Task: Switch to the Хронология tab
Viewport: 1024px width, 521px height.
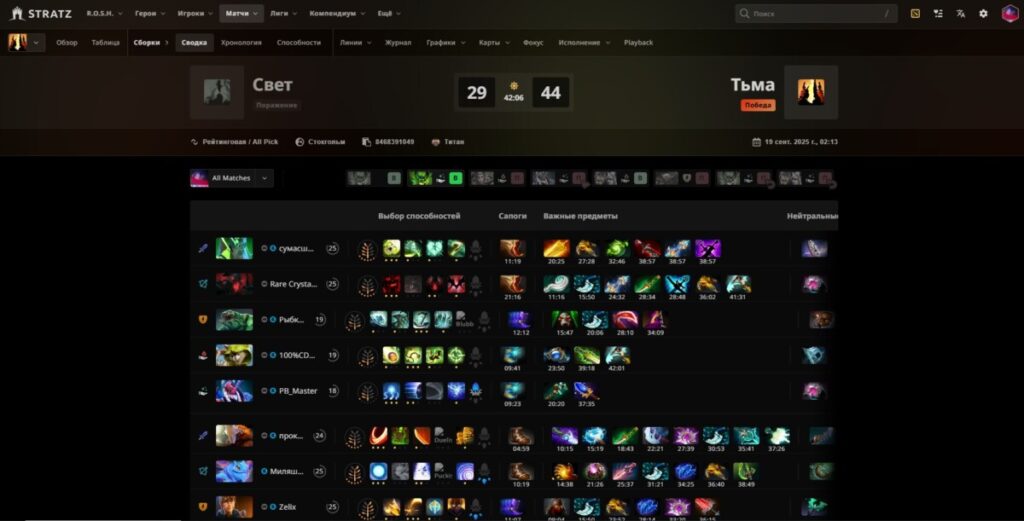Action: pyautogui.click(x=241, y=42)
